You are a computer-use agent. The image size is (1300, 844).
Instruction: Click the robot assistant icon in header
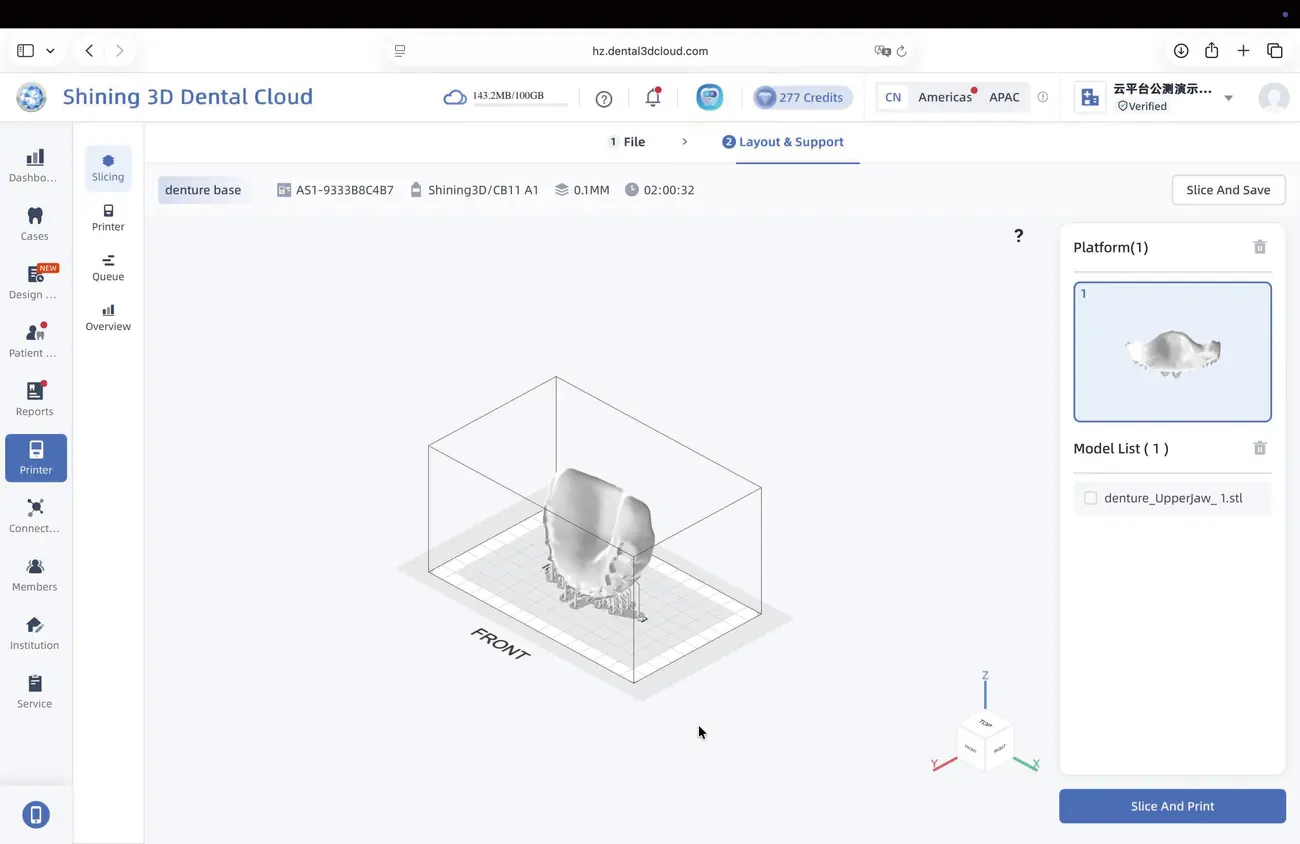(710, 97)
